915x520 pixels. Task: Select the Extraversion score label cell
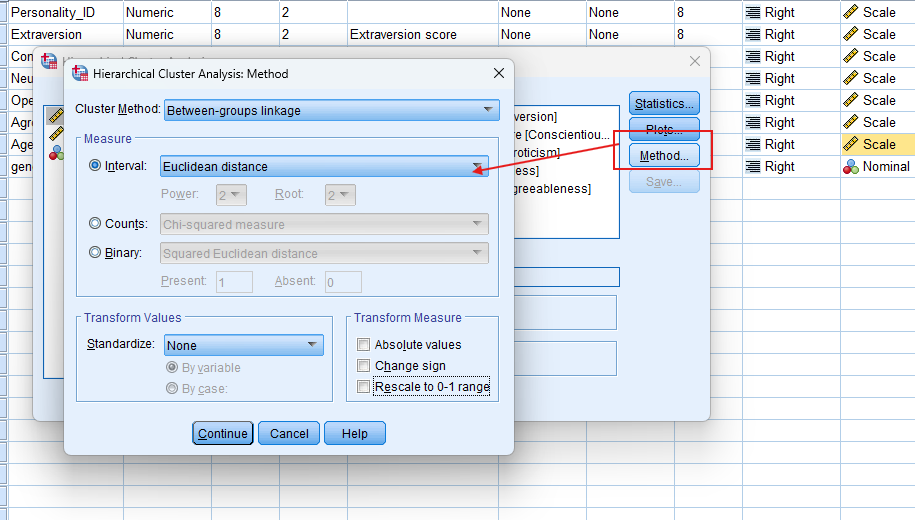point(421,35)
